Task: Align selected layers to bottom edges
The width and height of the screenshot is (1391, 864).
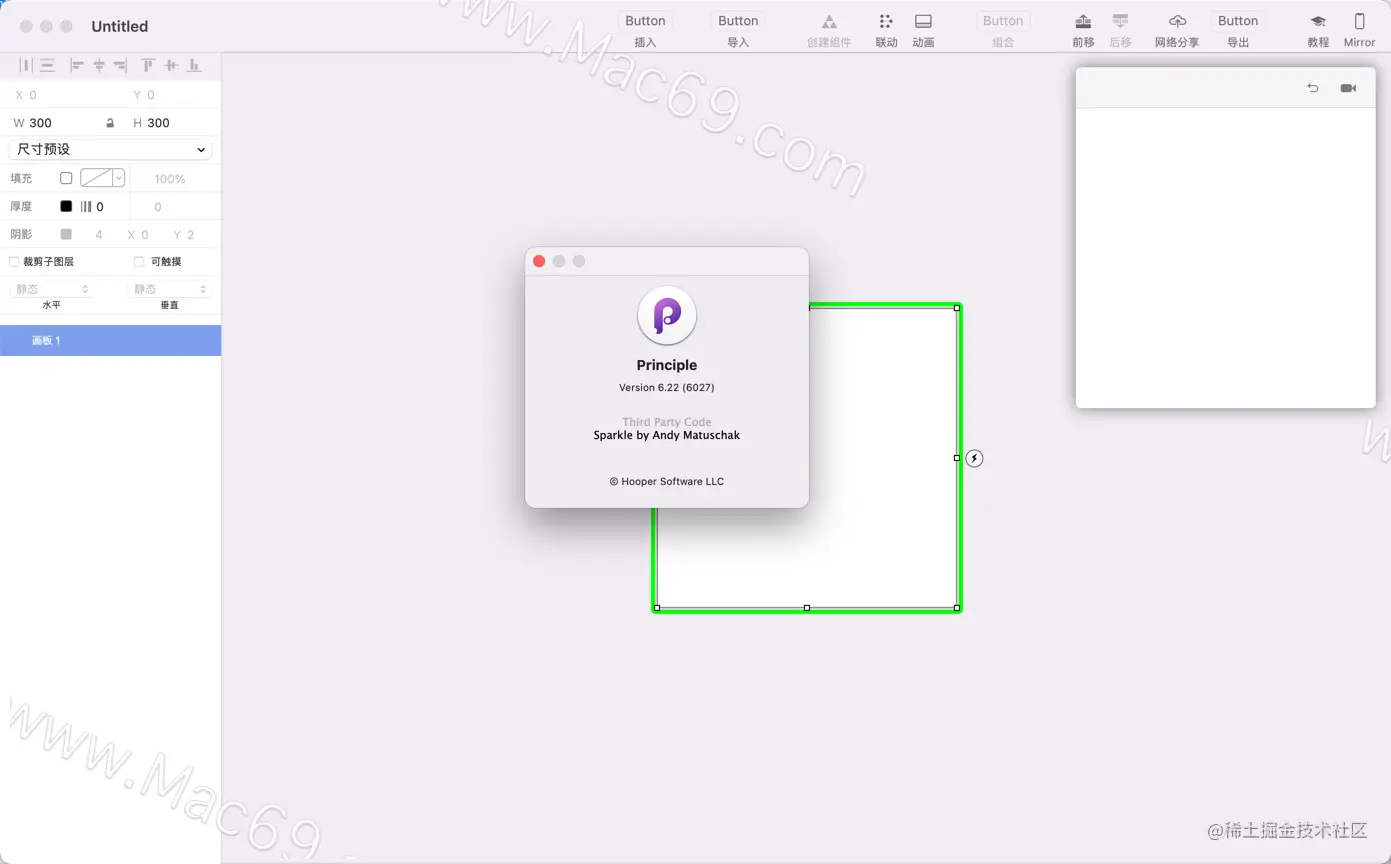Action: (x=195, y=65)
